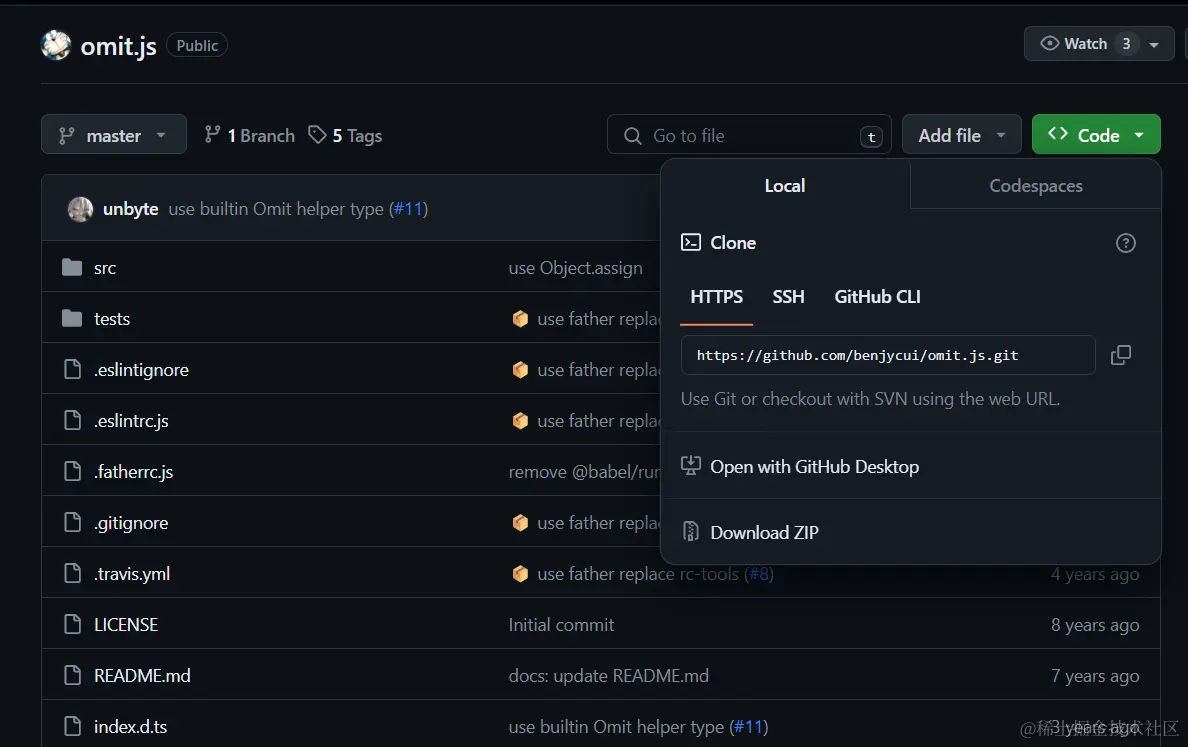View the 1 Branch link

click(x=249, y=136)
